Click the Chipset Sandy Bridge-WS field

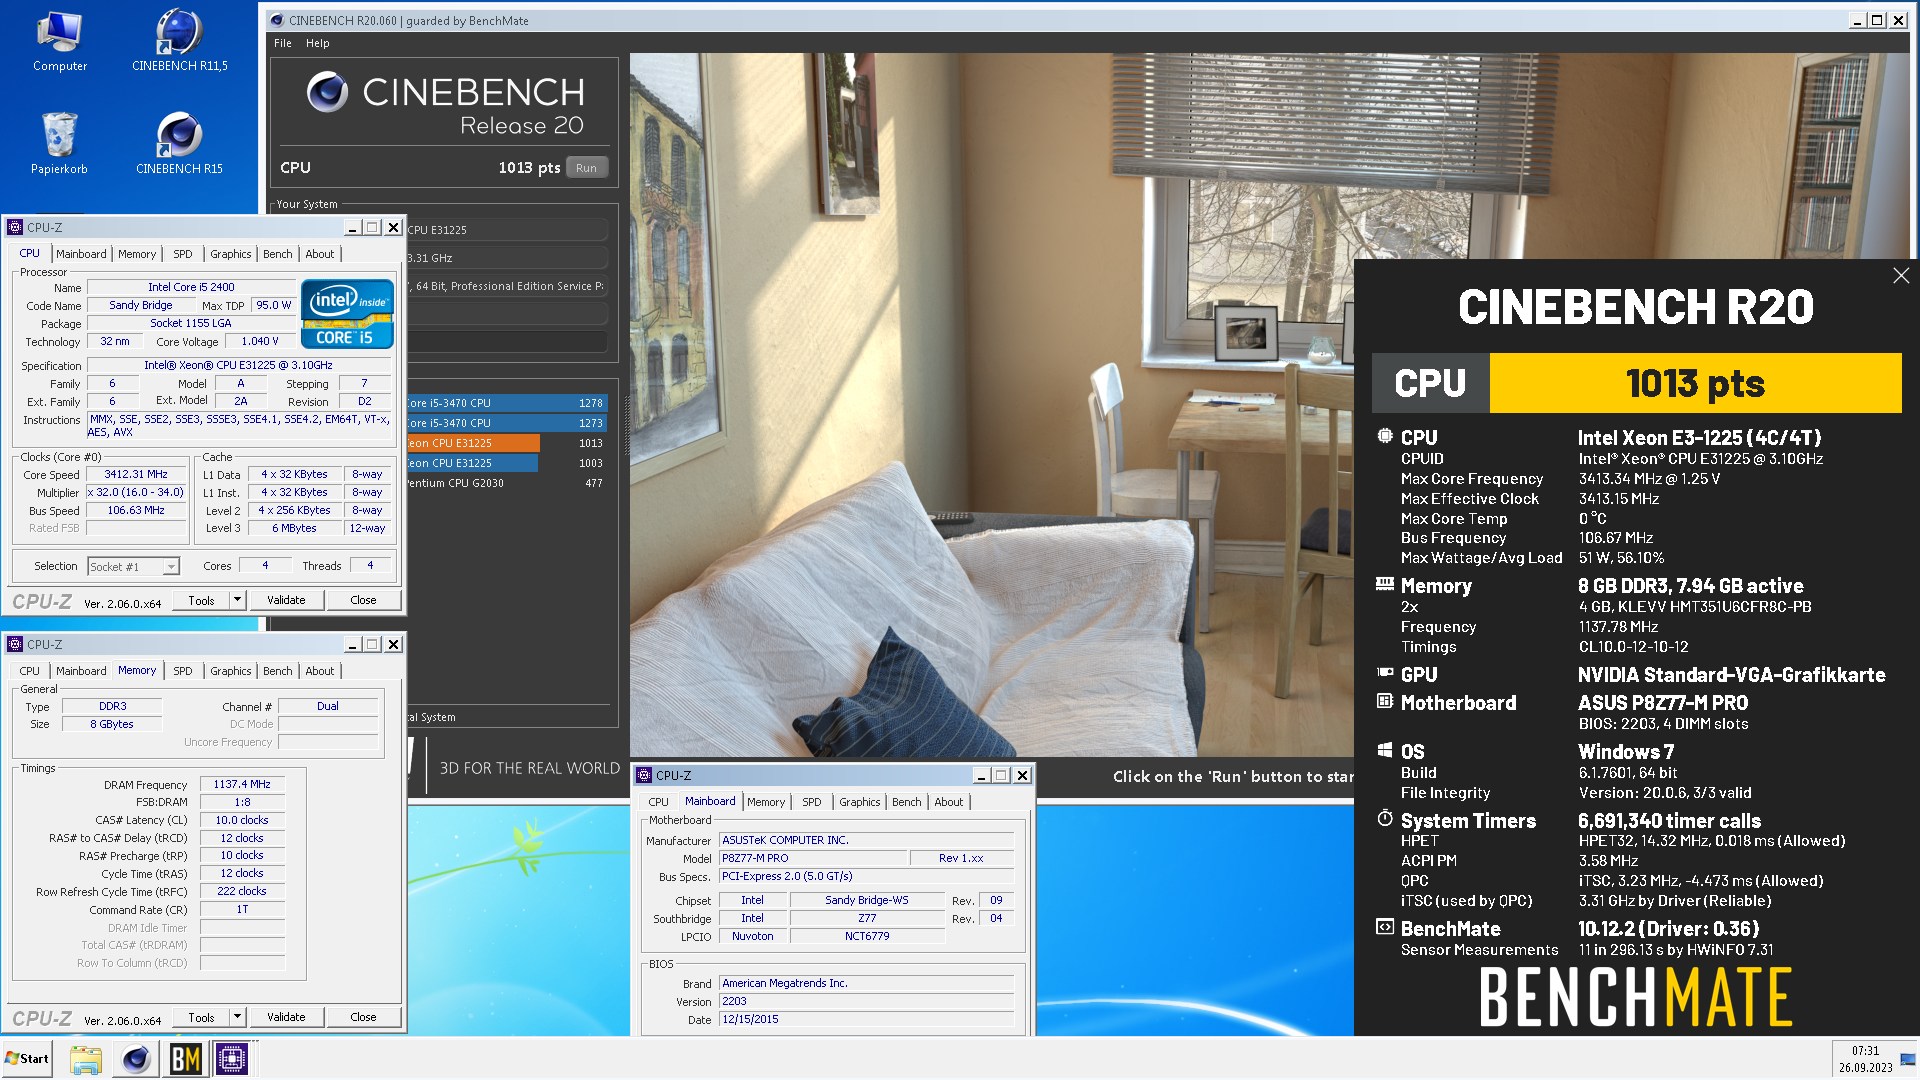tap(866, 900)
